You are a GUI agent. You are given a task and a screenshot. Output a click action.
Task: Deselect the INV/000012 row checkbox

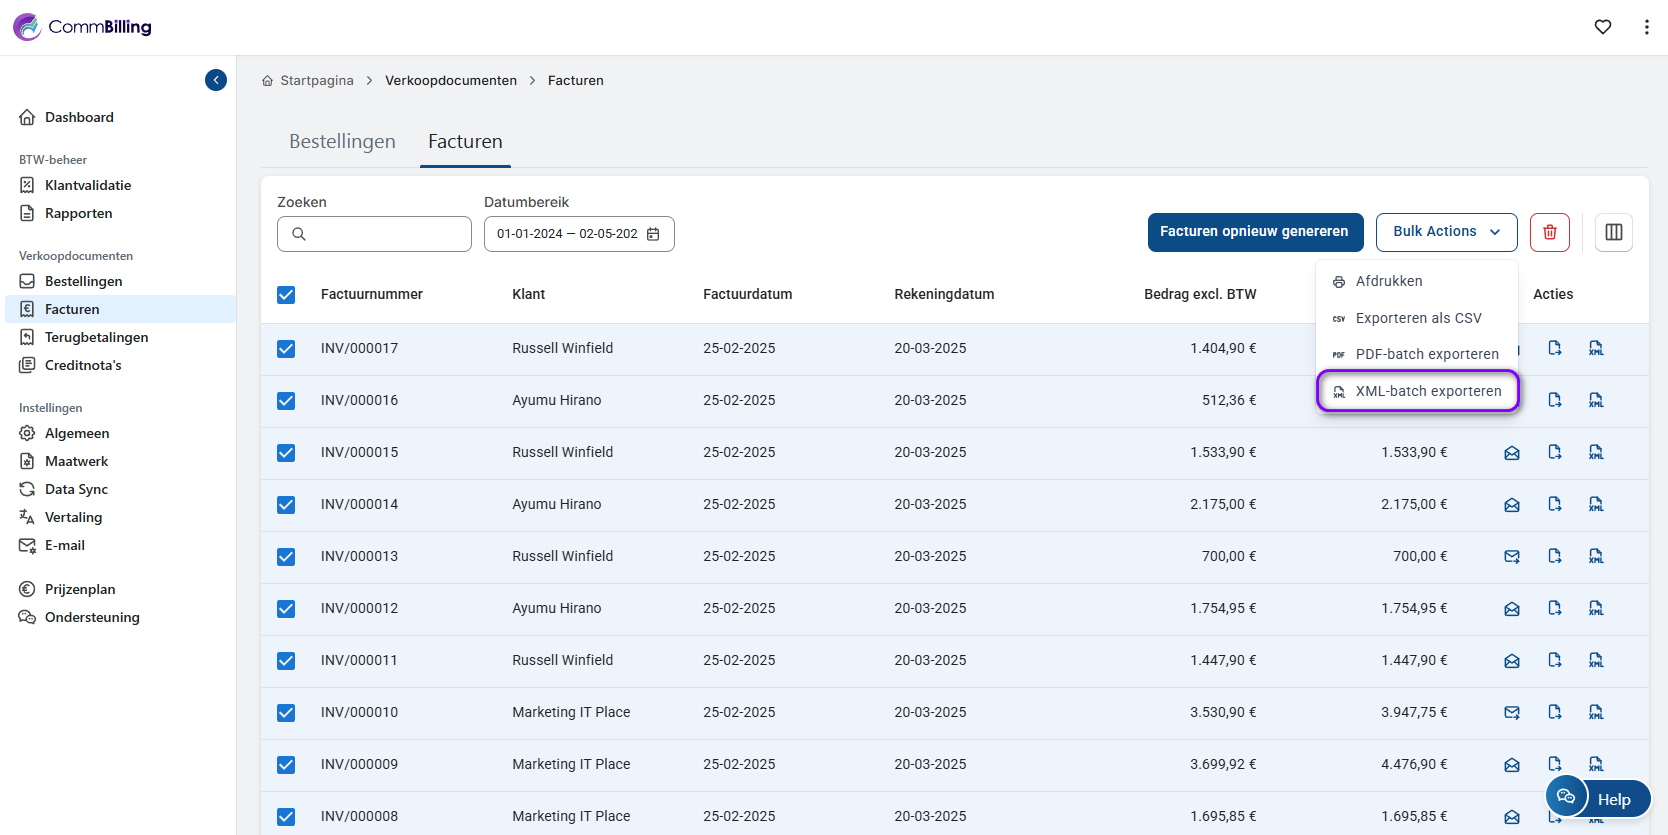click(x=286, y=609)
